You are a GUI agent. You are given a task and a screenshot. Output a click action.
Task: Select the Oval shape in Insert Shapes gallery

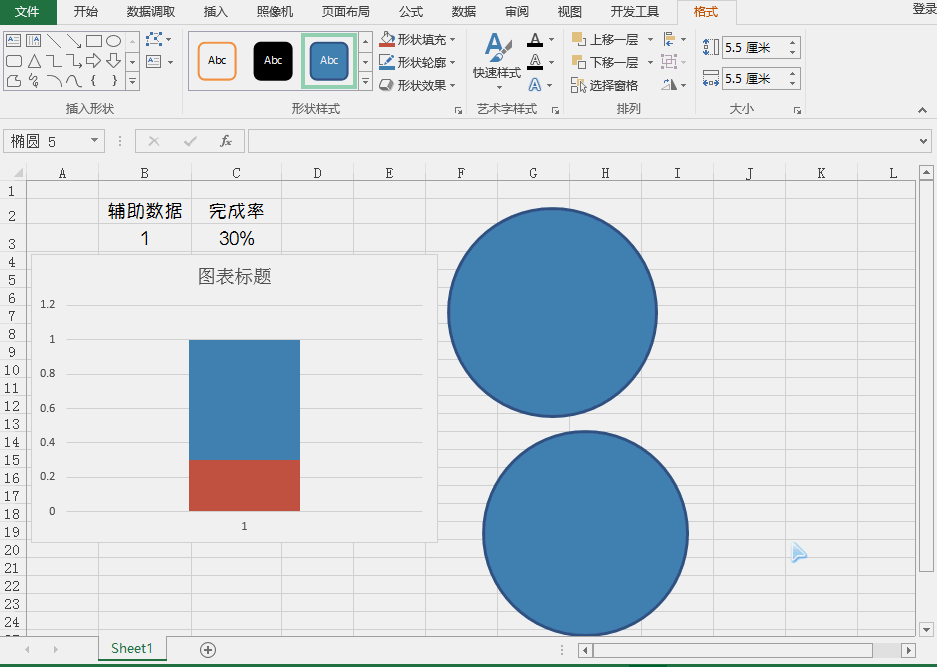click(x=114, y=40)
